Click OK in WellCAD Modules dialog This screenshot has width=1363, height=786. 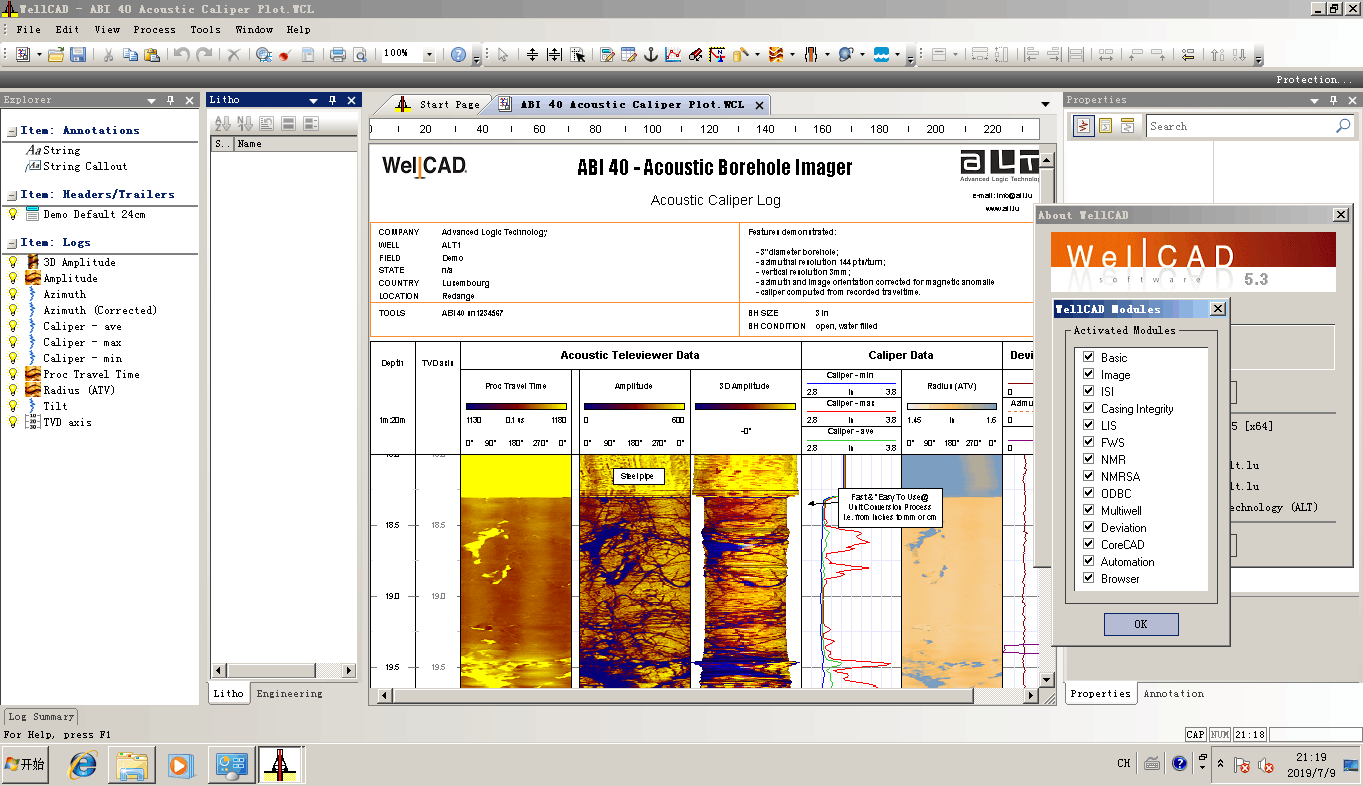tap(1141, 624)
